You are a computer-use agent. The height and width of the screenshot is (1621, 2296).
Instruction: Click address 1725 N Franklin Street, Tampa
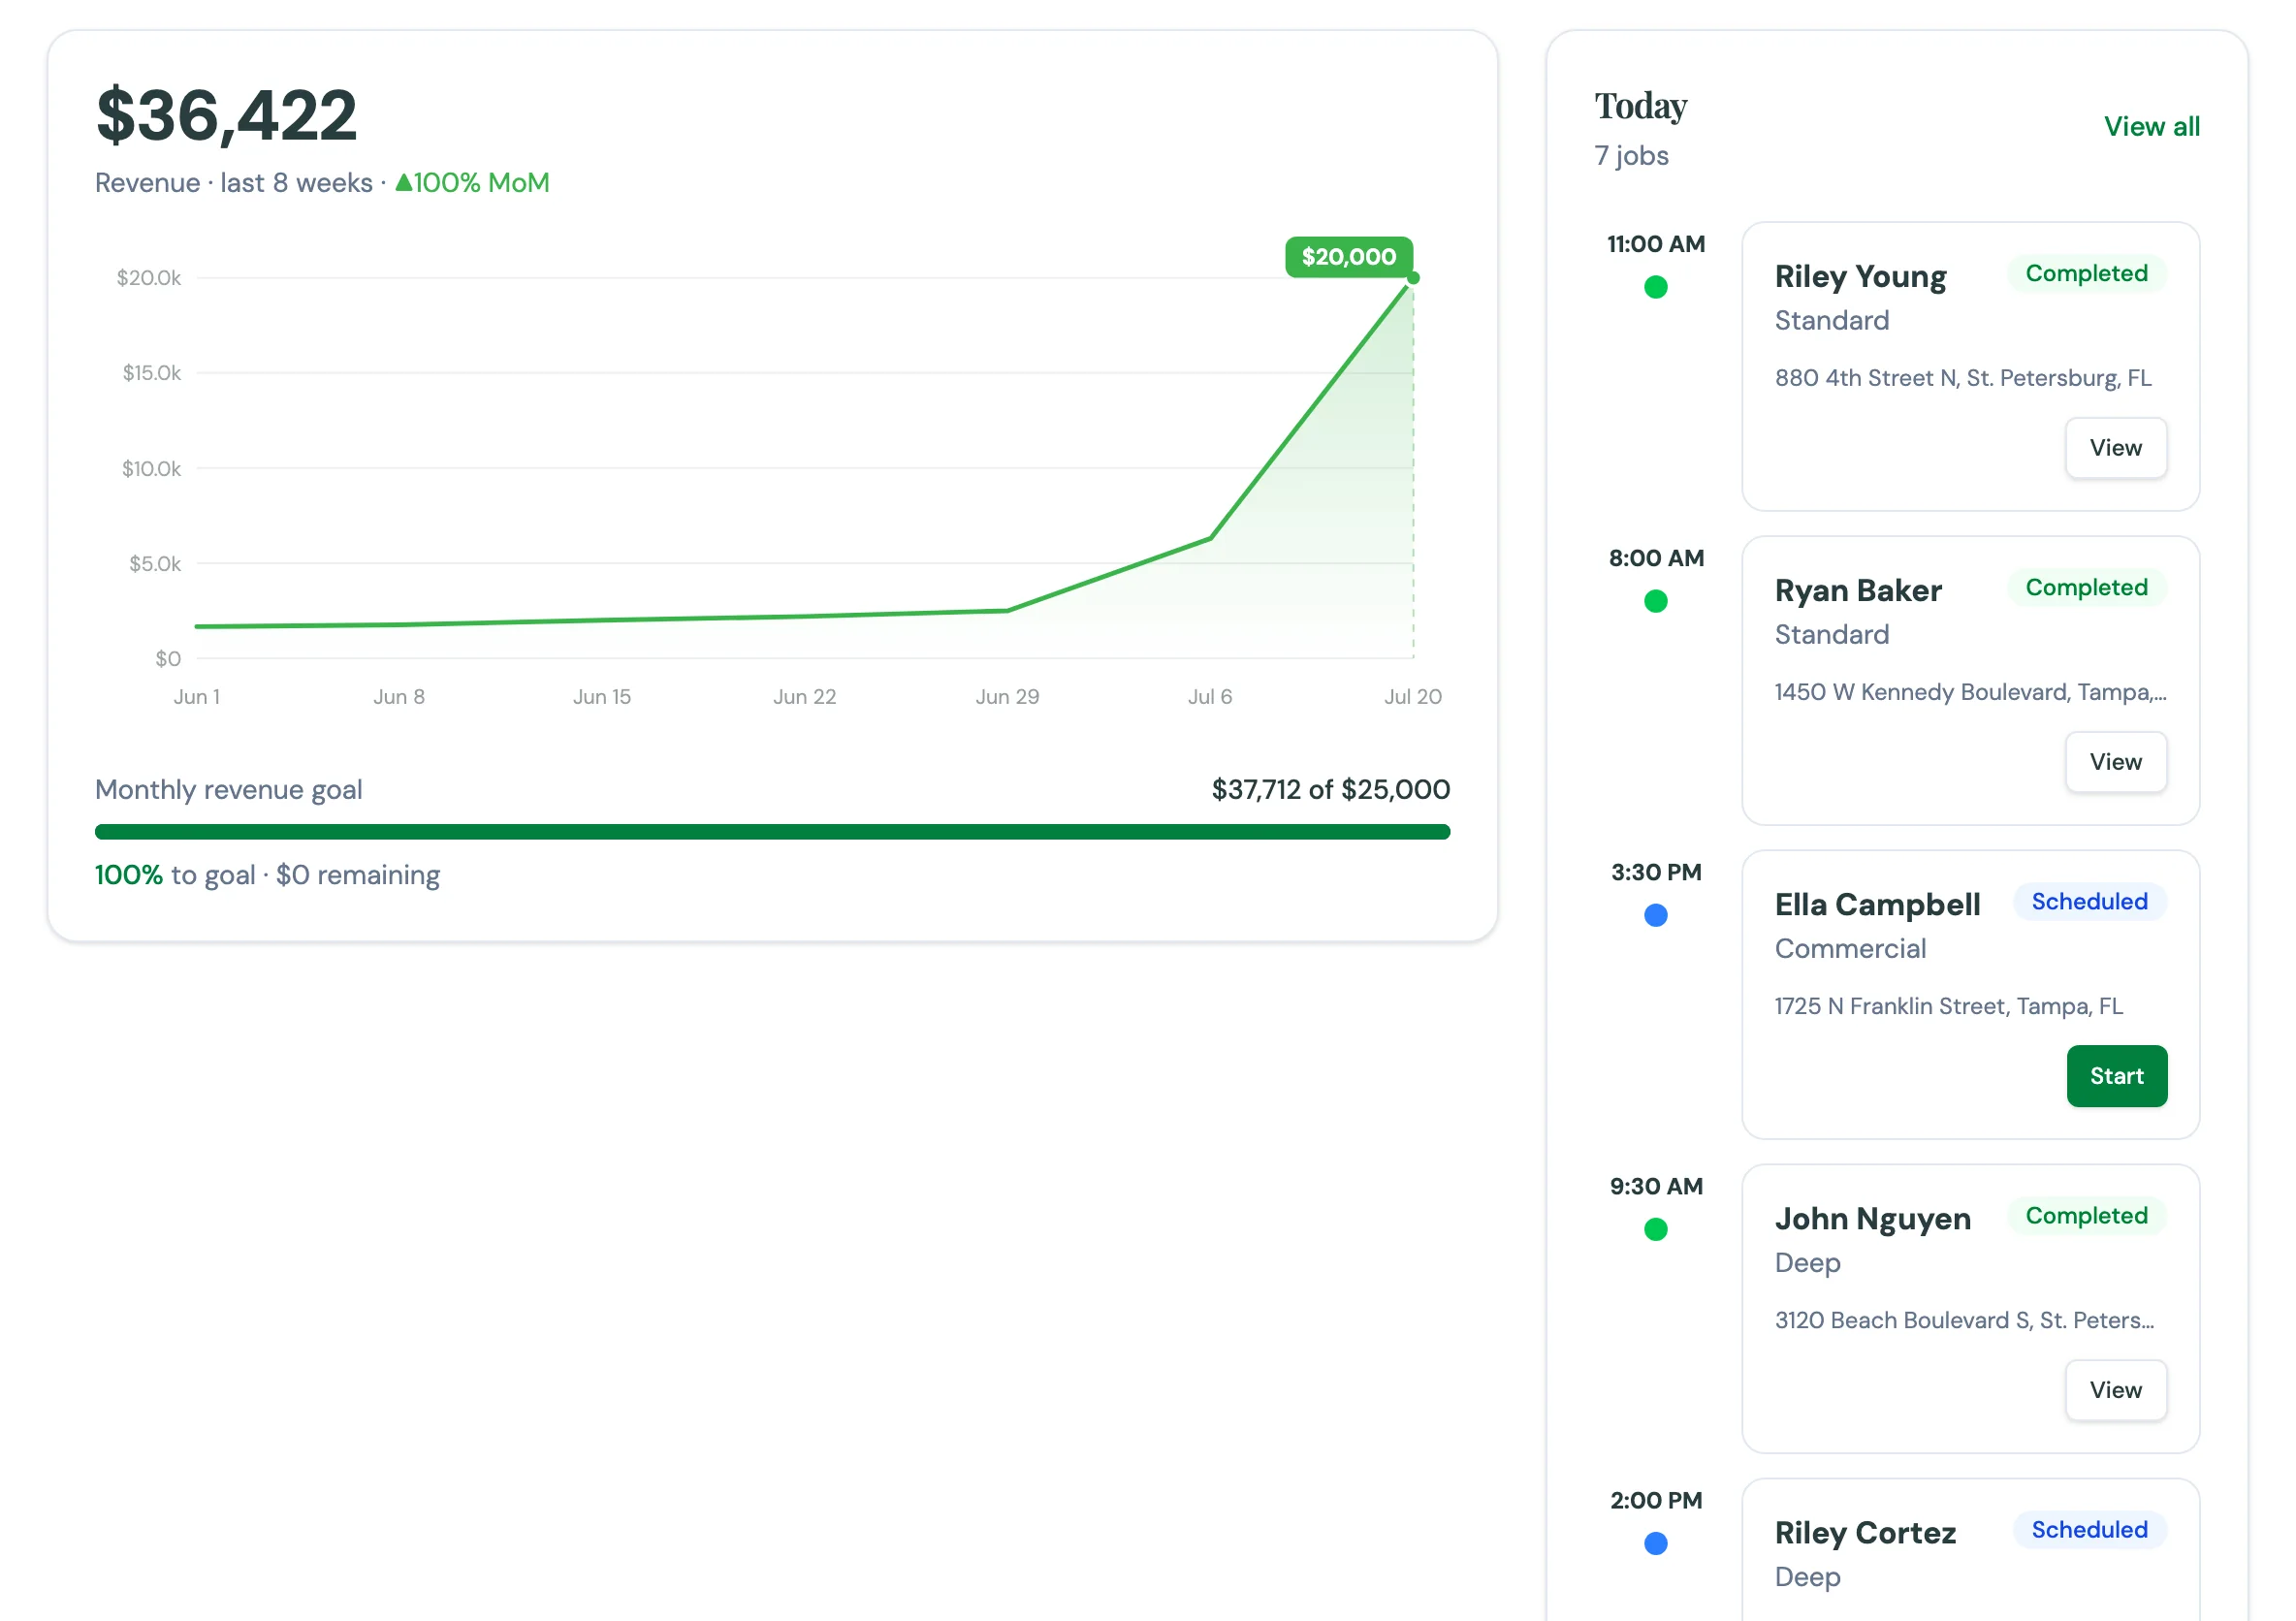pos(1948,1006)
